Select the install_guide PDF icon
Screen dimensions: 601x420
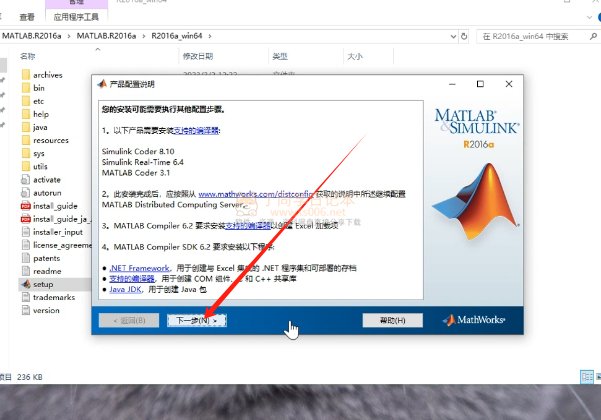click(26, 206)
